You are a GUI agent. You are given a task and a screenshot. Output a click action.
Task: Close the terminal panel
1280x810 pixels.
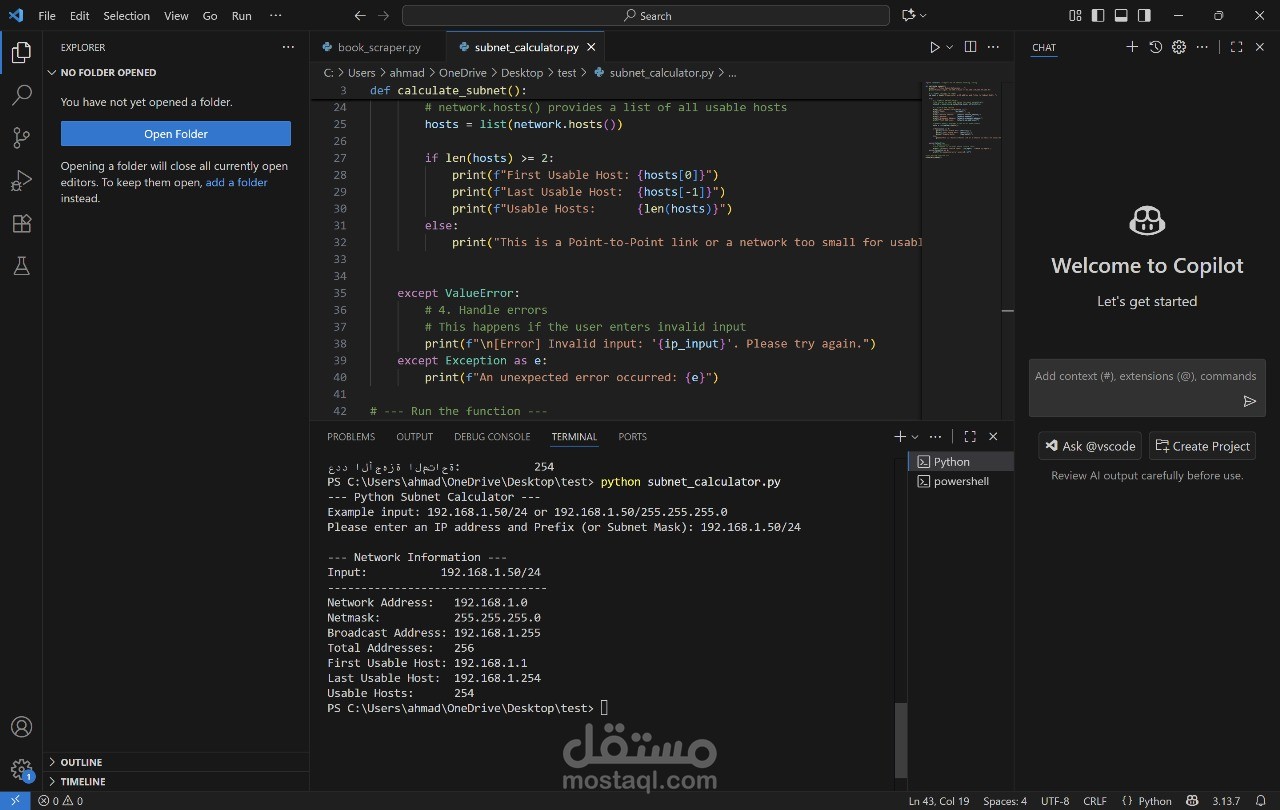pyautogui.click(x=993, y=436)
